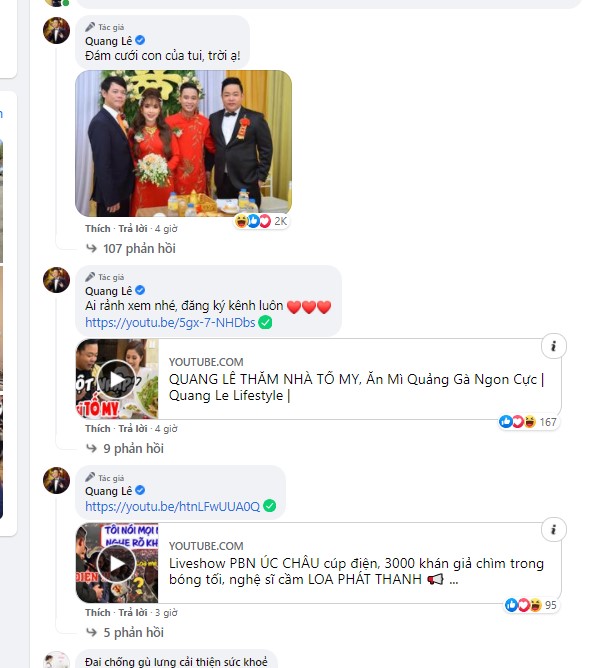Click Trả lời under Tố My video comment
Viewport: 595px width, 668px height.
[132, 429]
